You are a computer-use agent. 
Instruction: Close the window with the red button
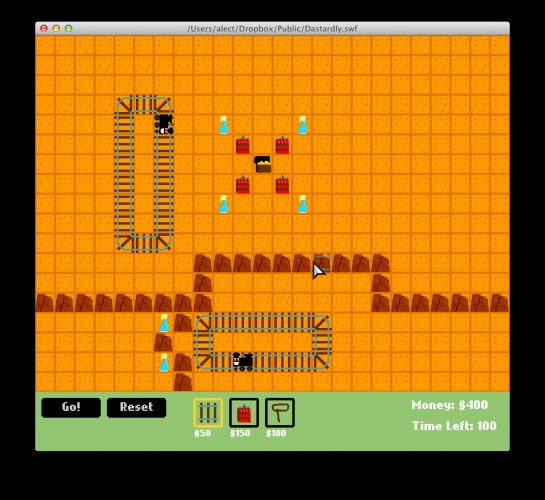(x=44, y=28)
